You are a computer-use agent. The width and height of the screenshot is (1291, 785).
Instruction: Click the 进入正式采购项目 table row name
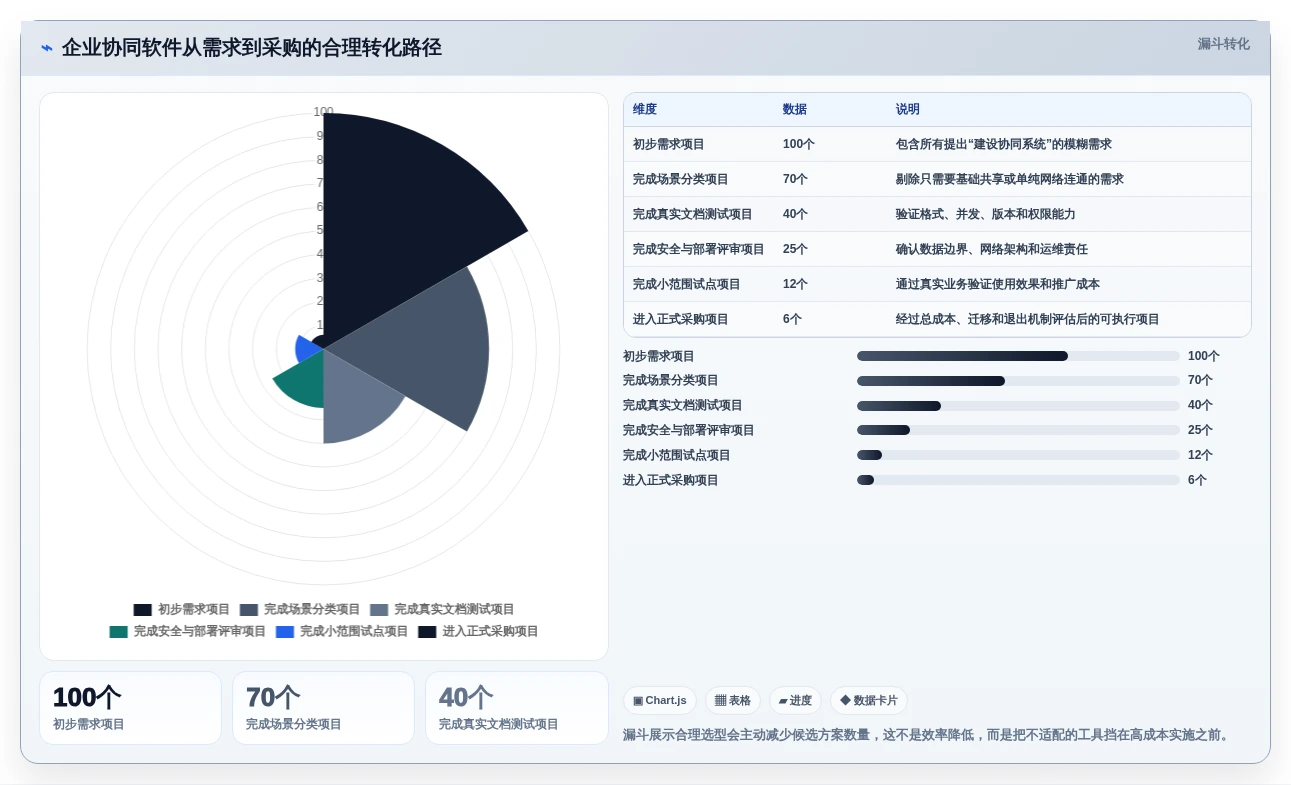click(x=681, y=319)
